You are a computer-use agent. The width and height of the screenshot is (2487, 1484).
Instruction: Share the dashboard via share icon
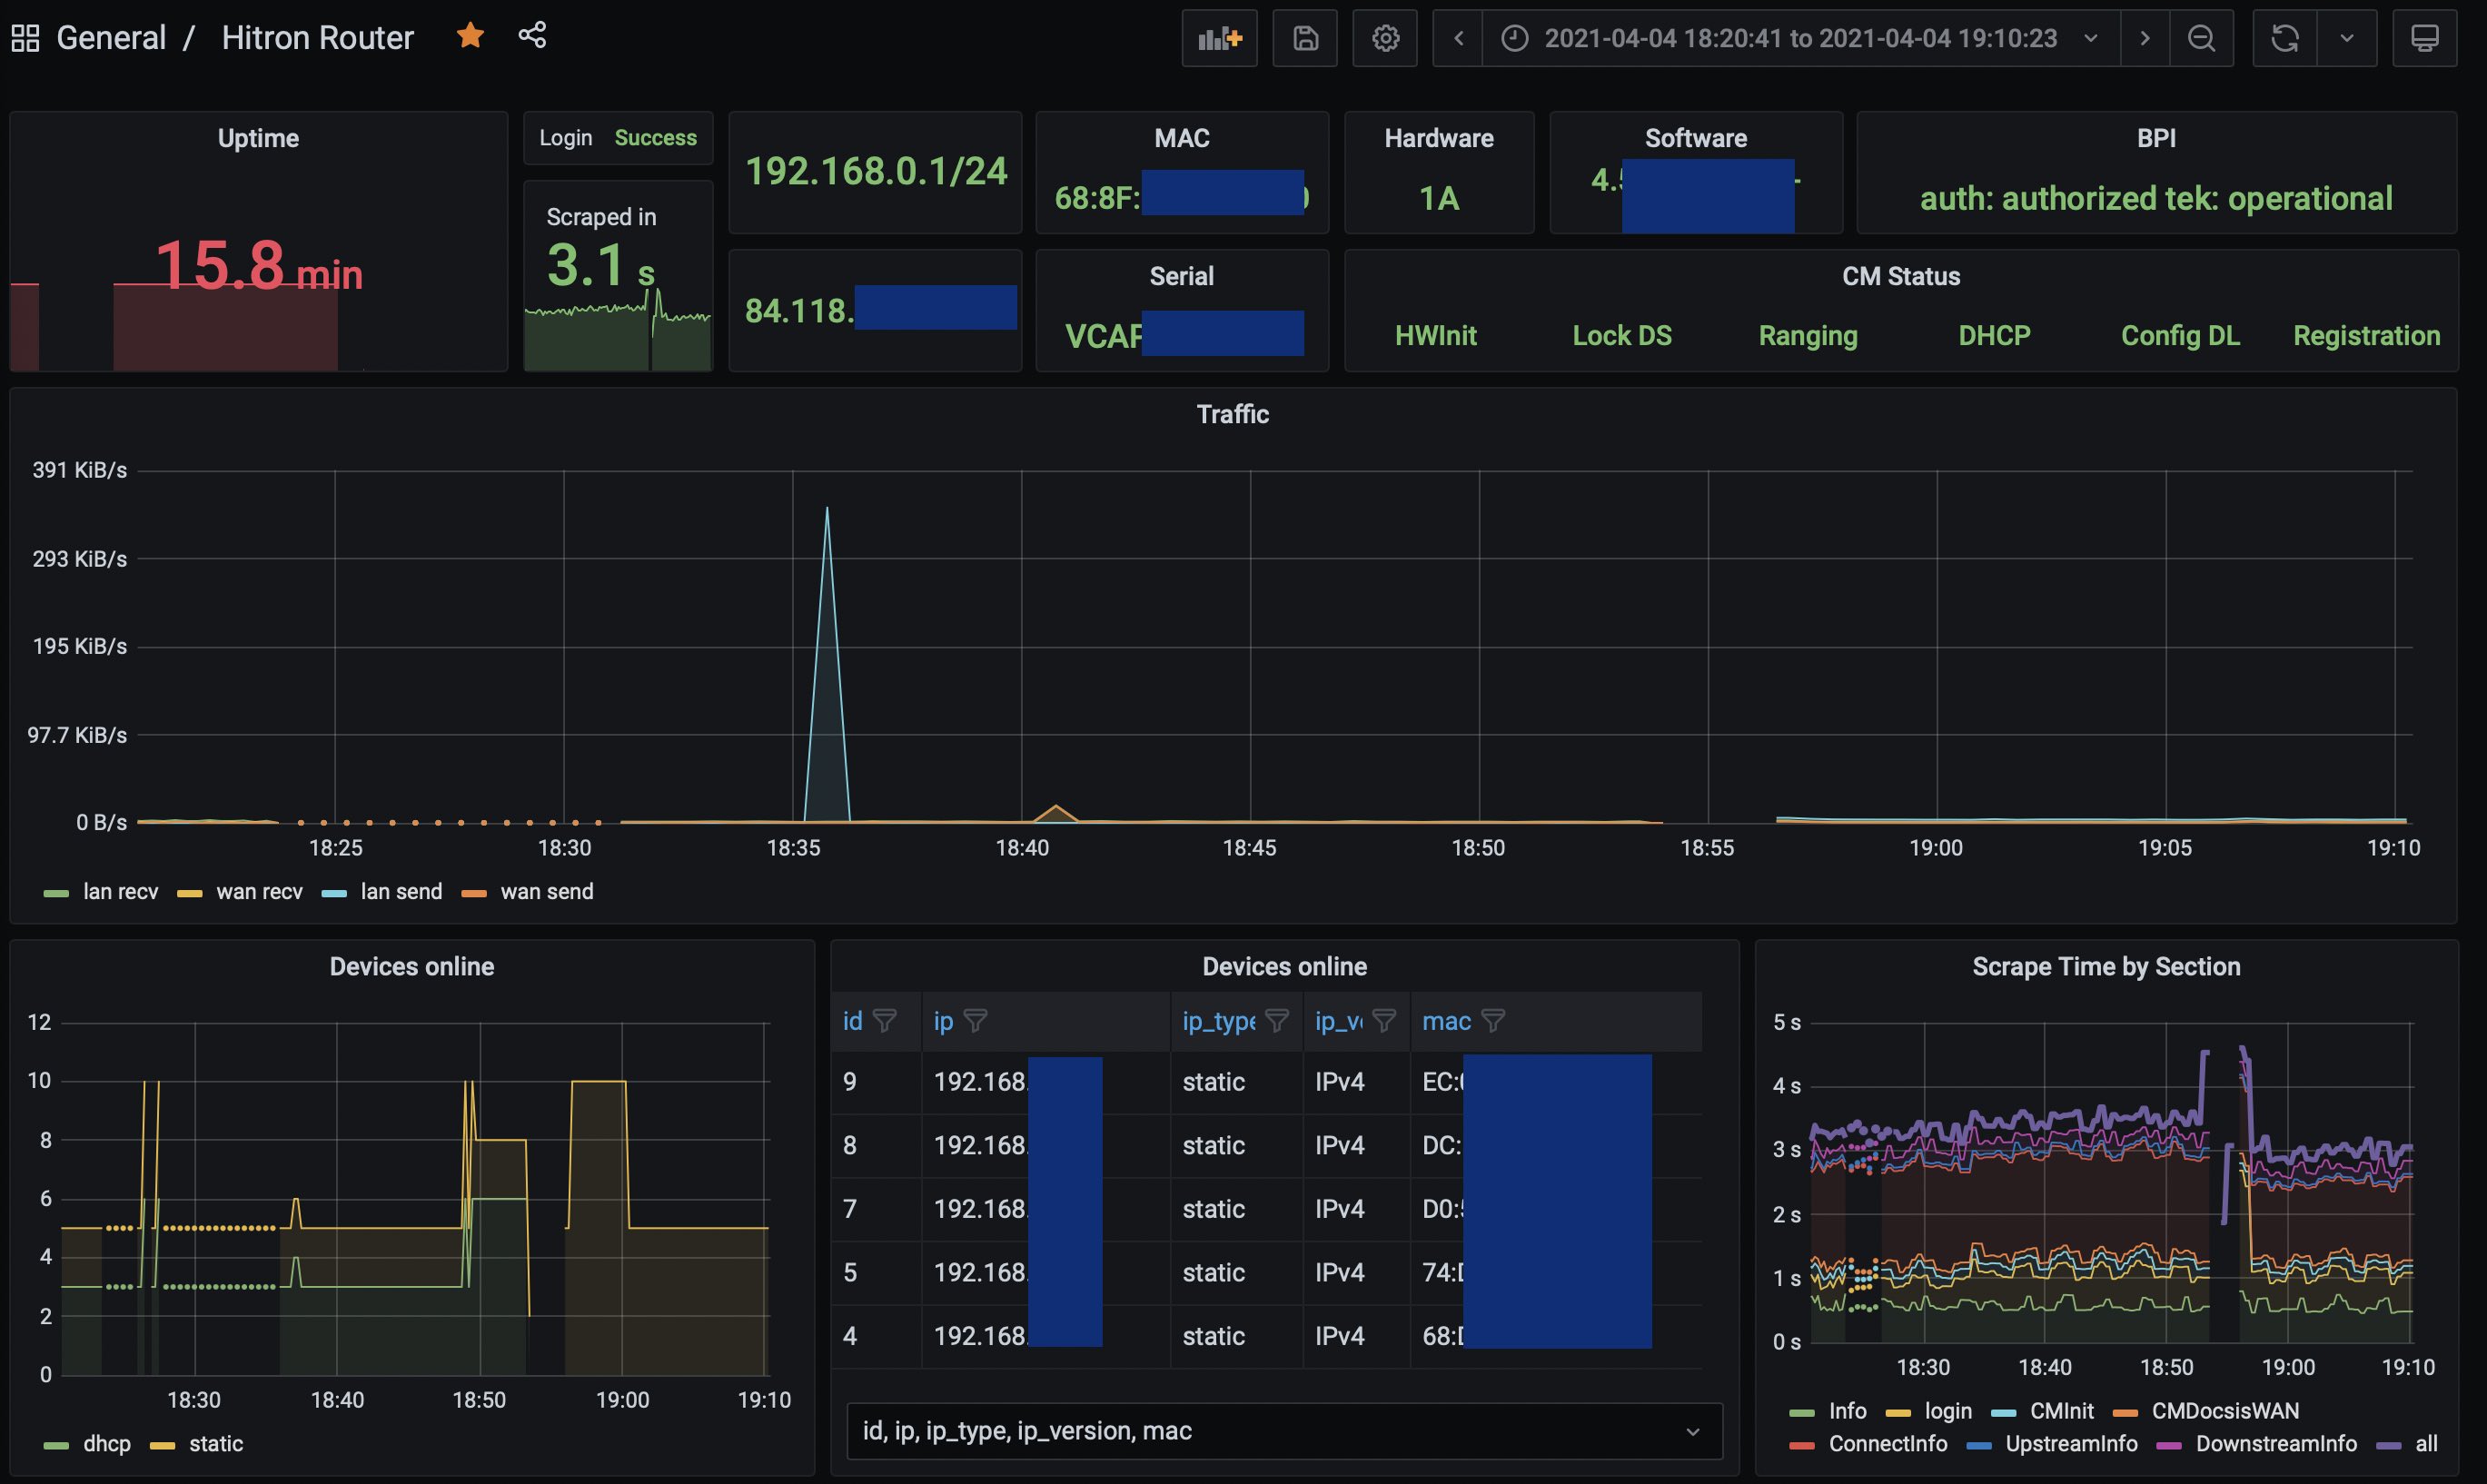pos(532,36)
